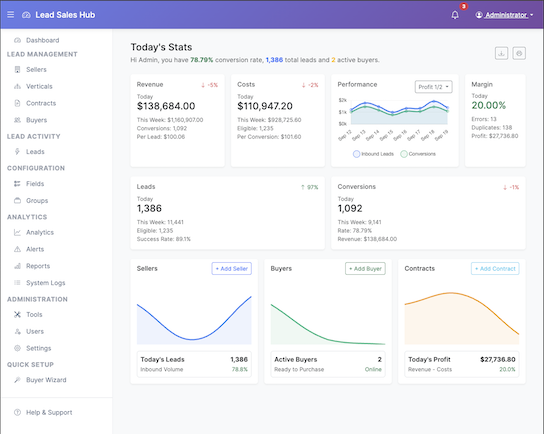Image resolution: width=544 pixels, height=434 pixels.
Task: Open the notifications bell
Action: click(x=455, y=15)
